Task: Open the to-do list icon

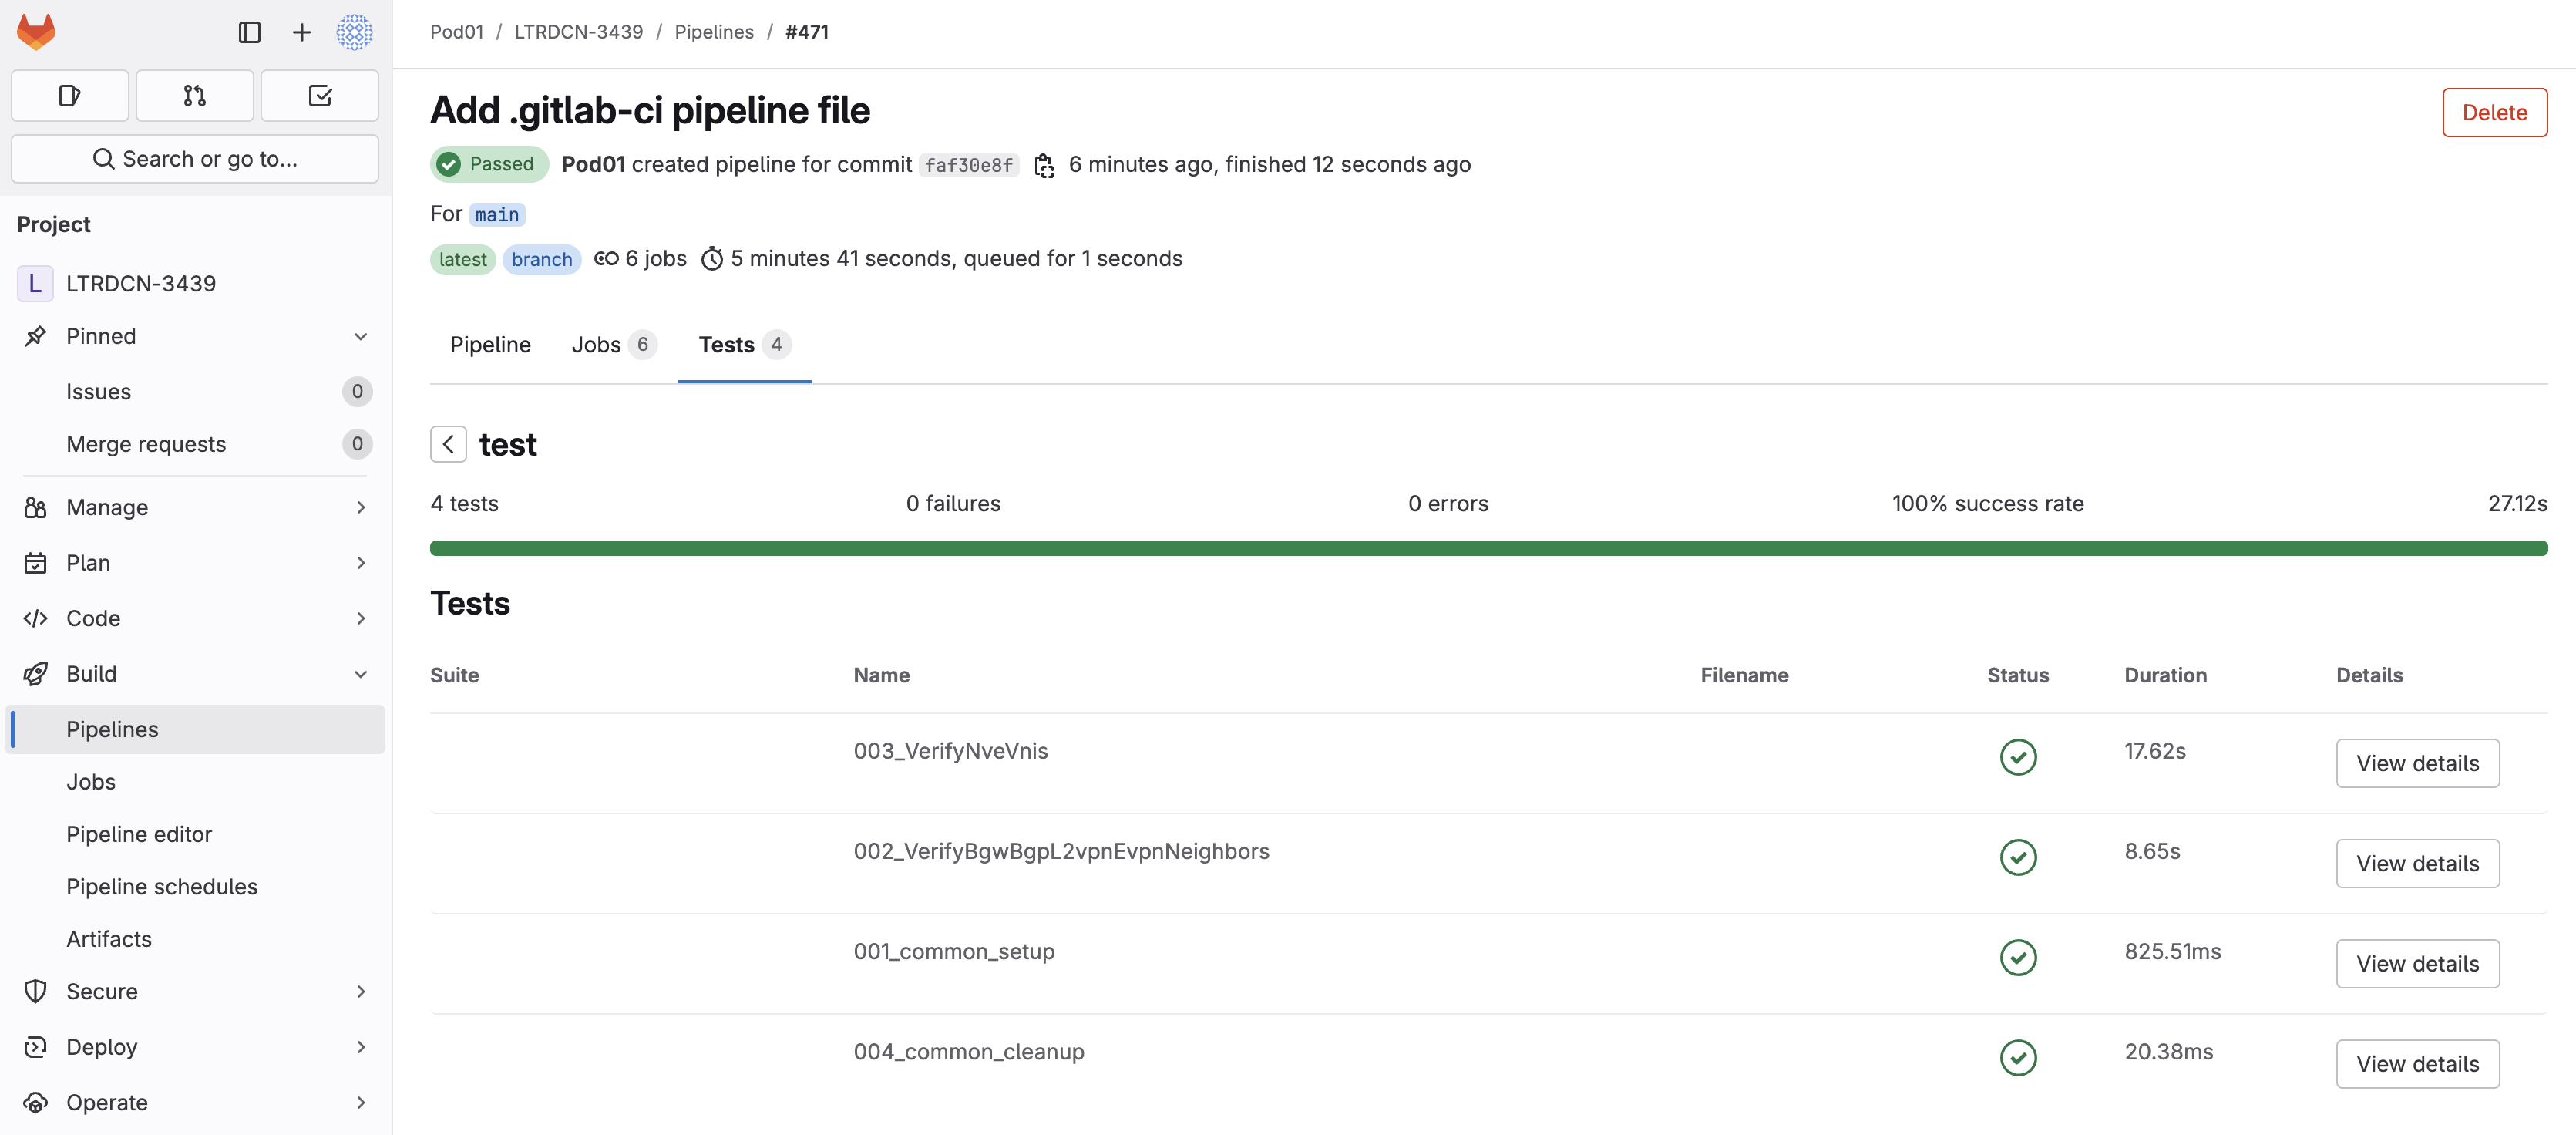Action: pos(320,96)
